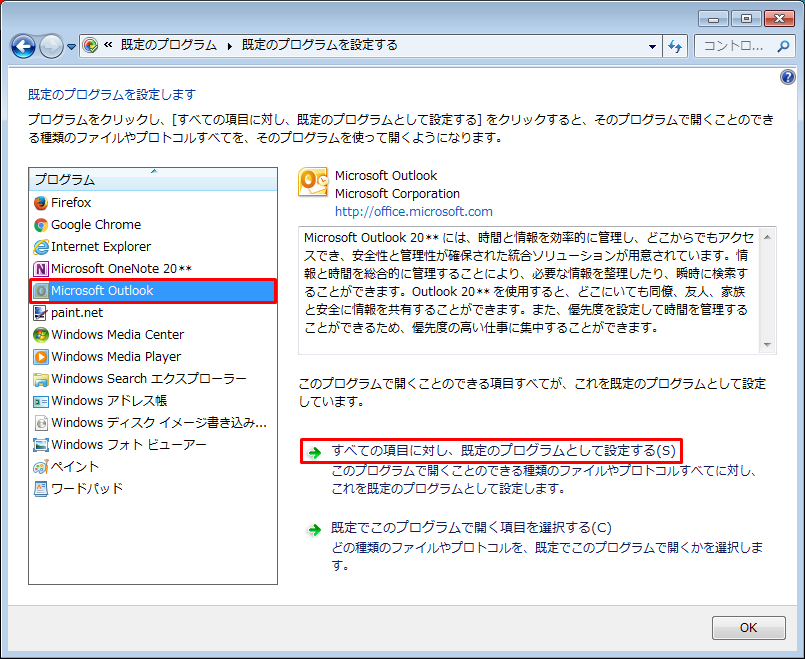This screenshot has width=805, height=659.
Task: Click the paint.net icon
Action: click(41, 313)
